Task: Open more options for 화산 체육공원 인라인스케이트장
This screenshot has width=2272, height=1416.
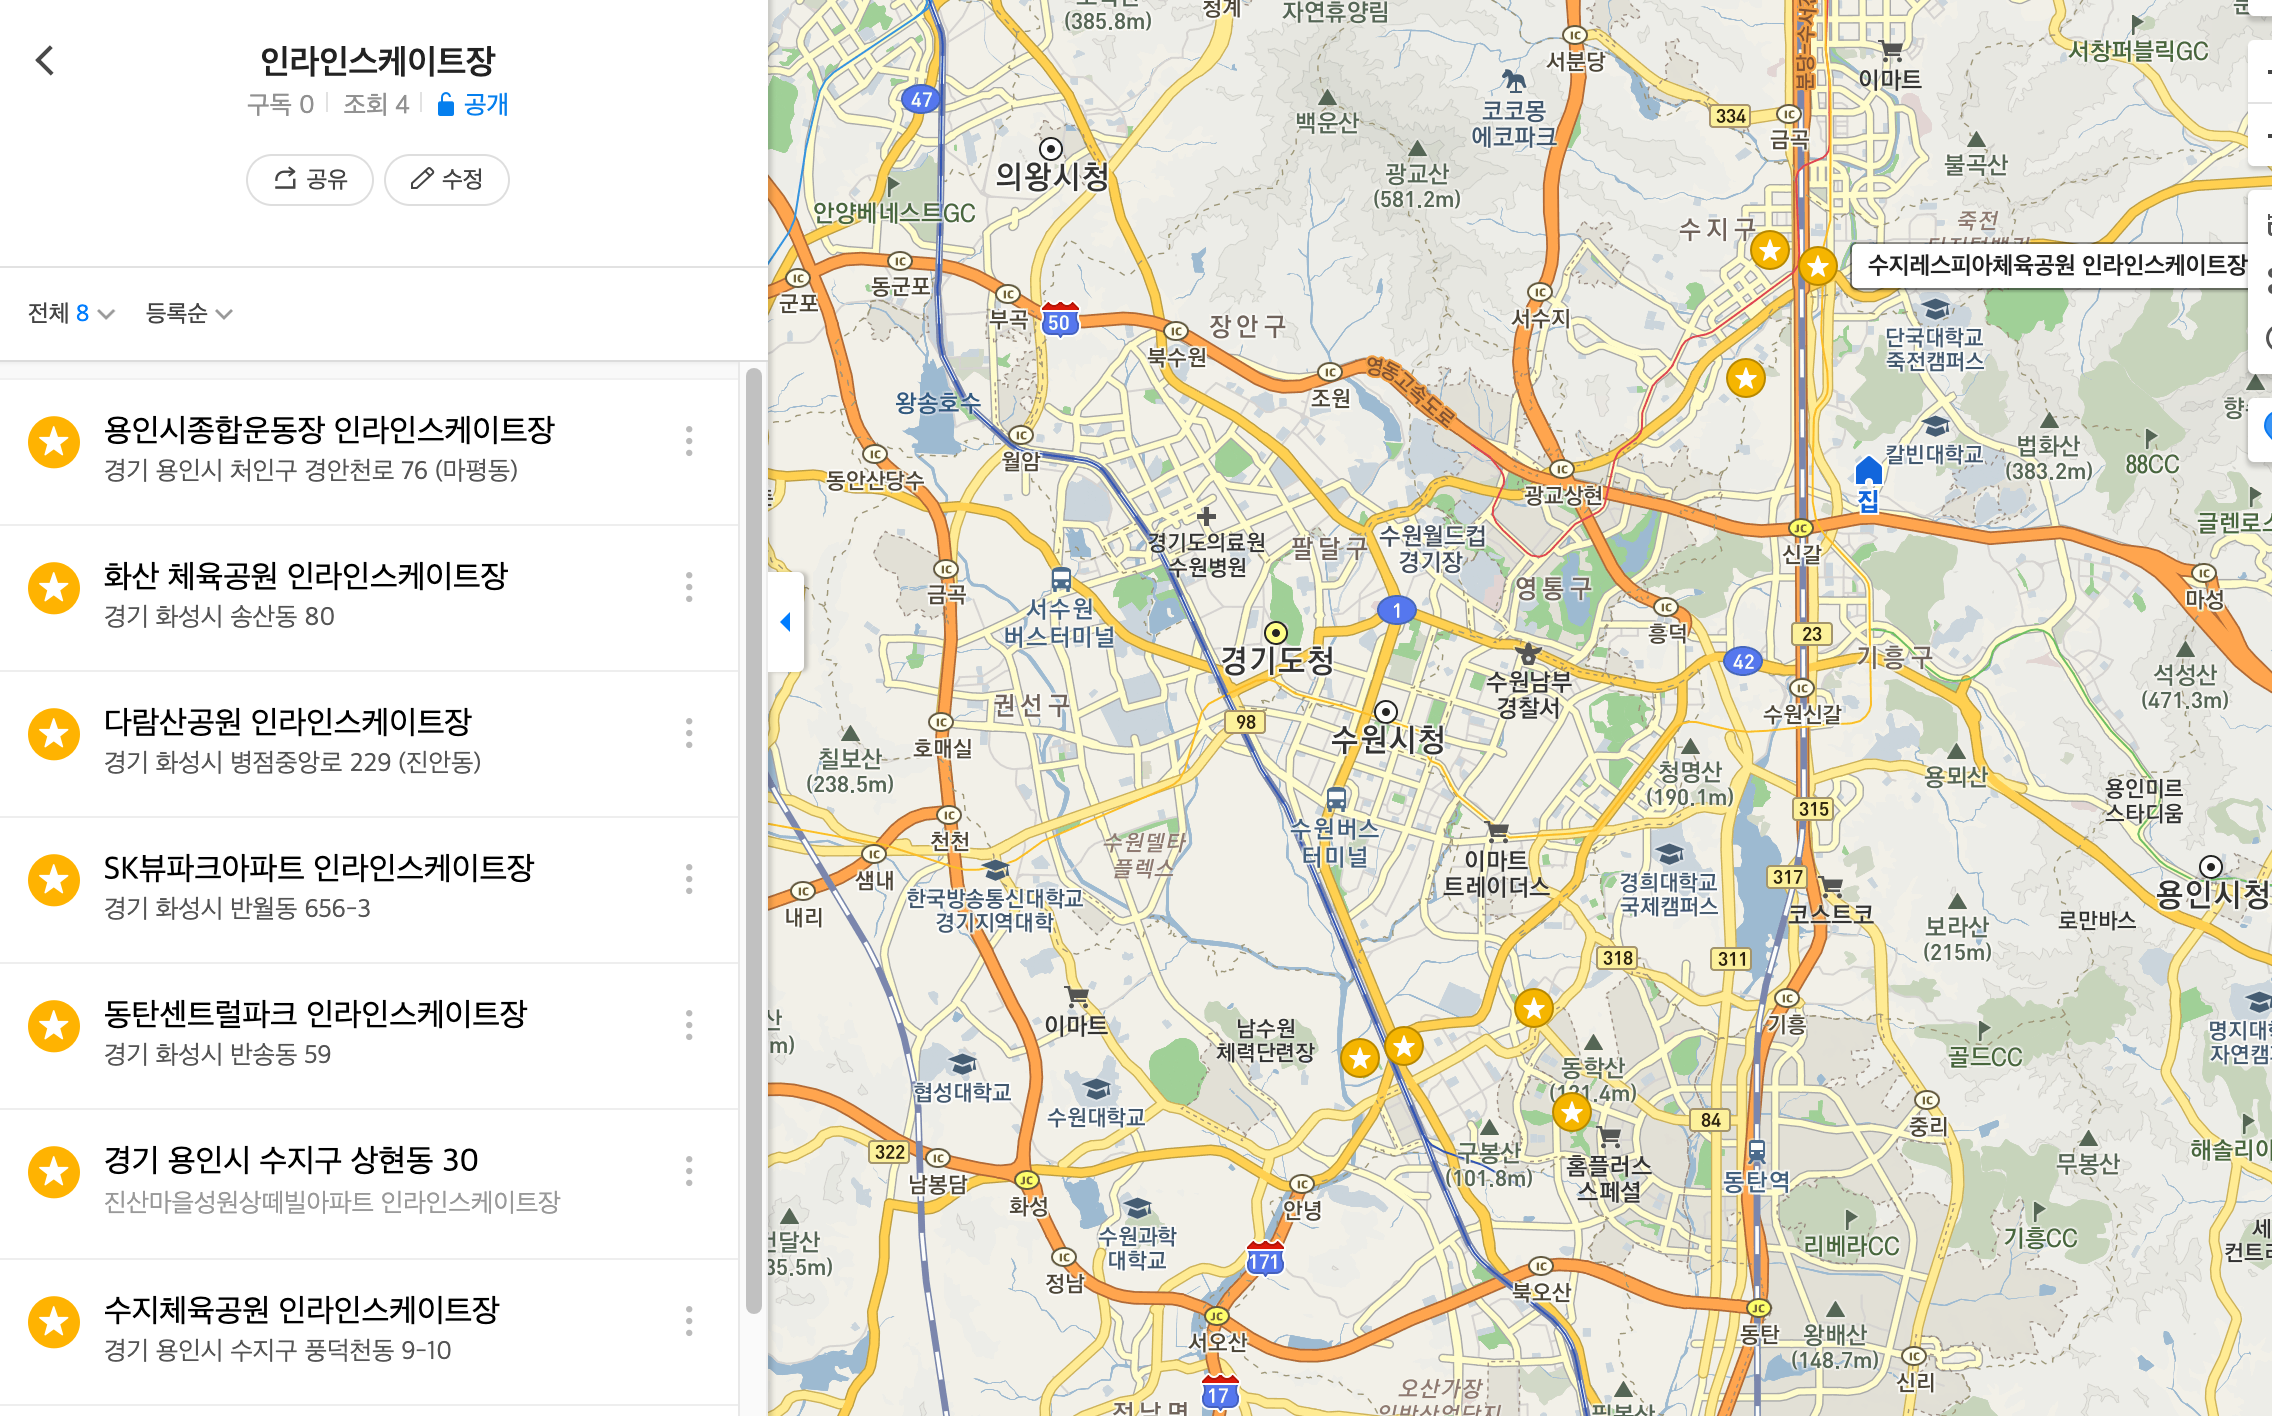Action: click(x=689, y=587)
